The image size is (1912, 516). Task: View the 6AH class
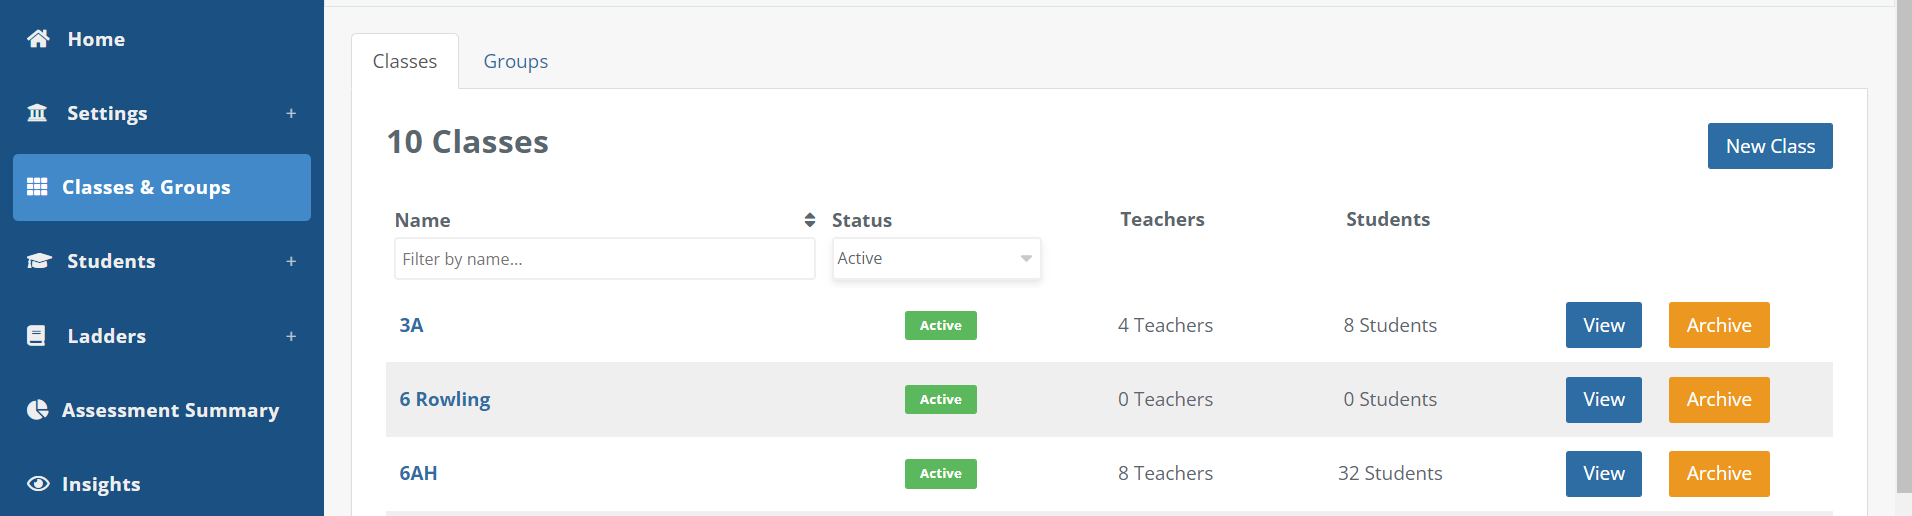tap(1603, 474)
